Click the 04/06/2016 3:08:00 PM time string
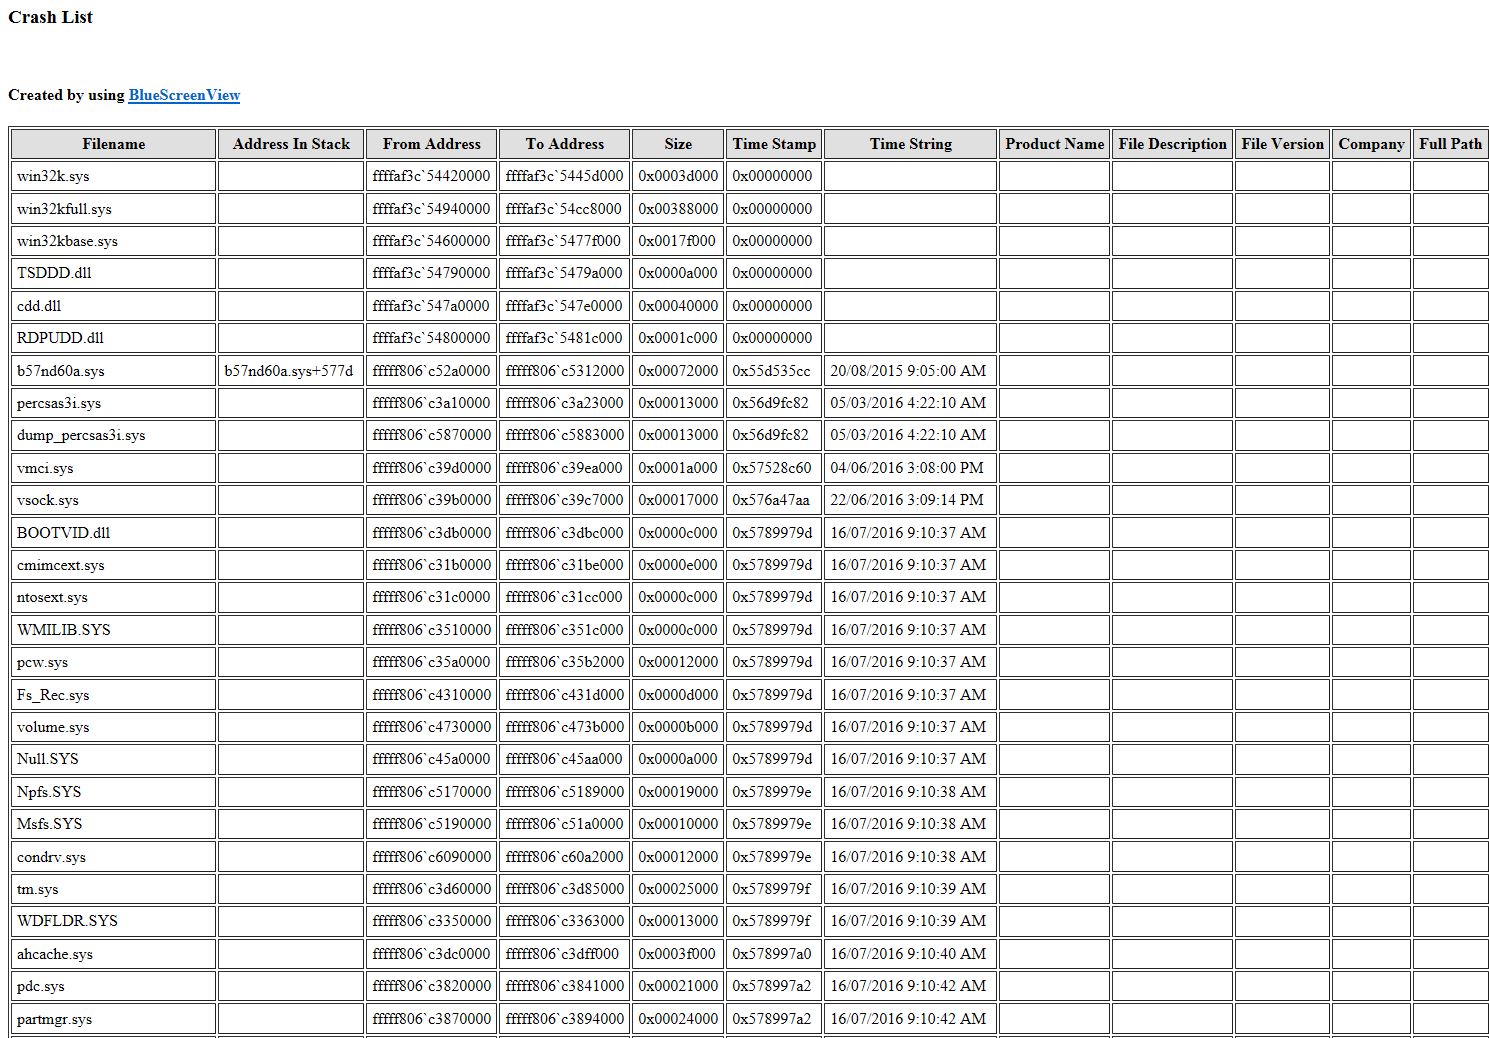Viewport: 1489px width, 1038px height. pos(910,468)
